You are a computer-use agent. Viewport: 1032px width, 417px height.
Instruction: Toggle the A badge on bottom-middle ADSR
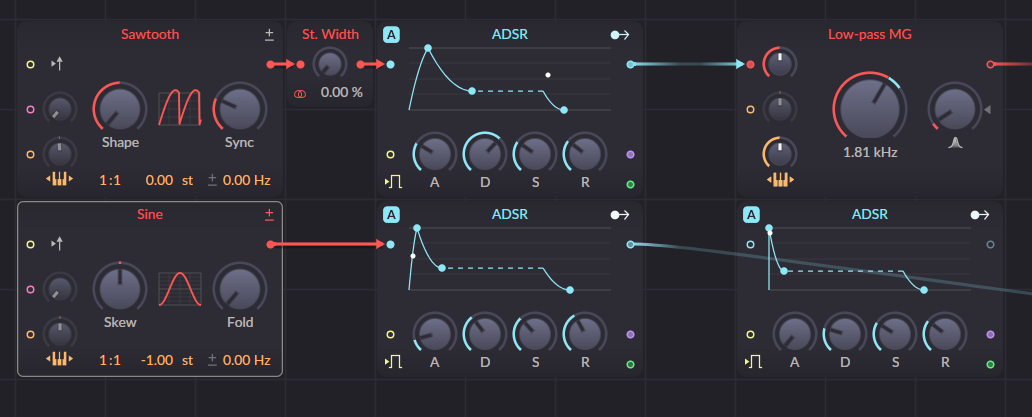[x=392, y=214]
